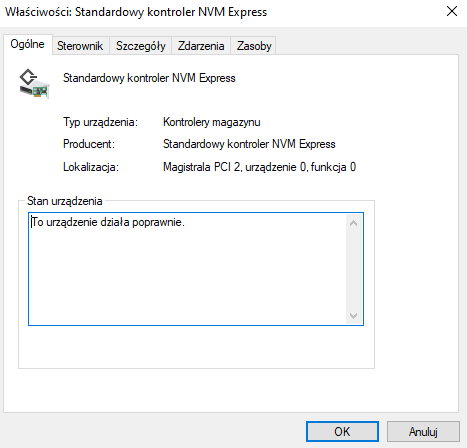
Task: Click the 'To urządzenie działa poprawnie.' text
Action: (x=108, y=222)
